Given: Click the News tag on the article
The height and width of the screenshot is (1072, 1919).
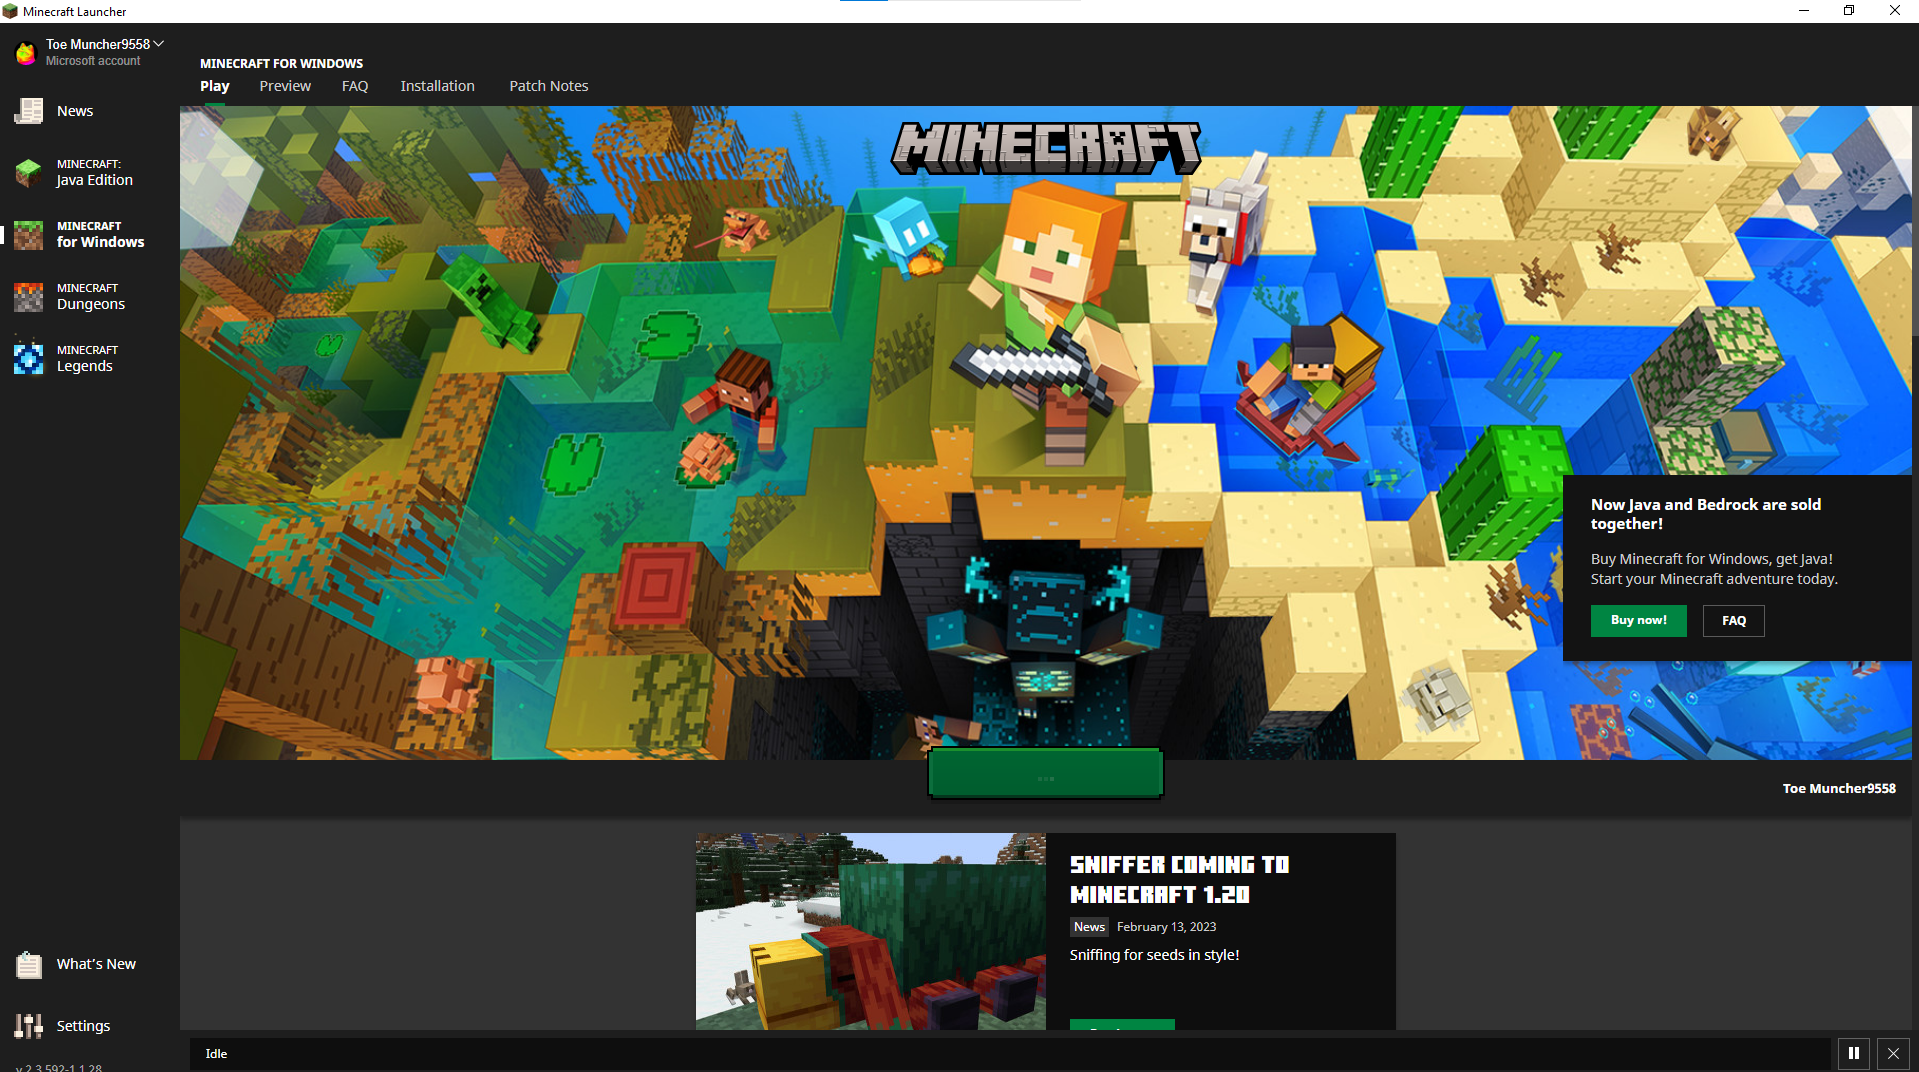Looking at the screenshot, I should [1089, 927].
